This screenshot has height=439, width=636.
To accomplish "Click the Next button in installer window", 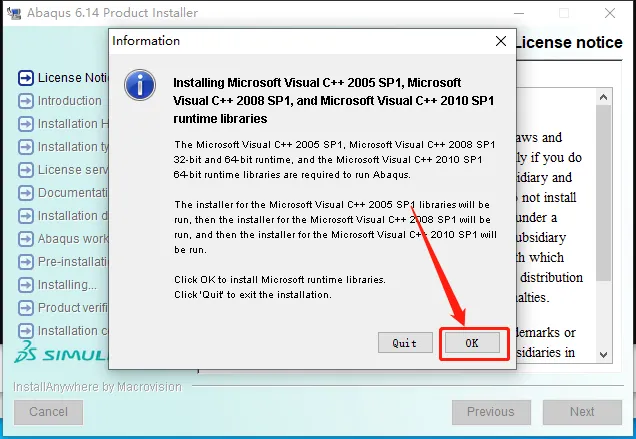I will click(582, 412).
